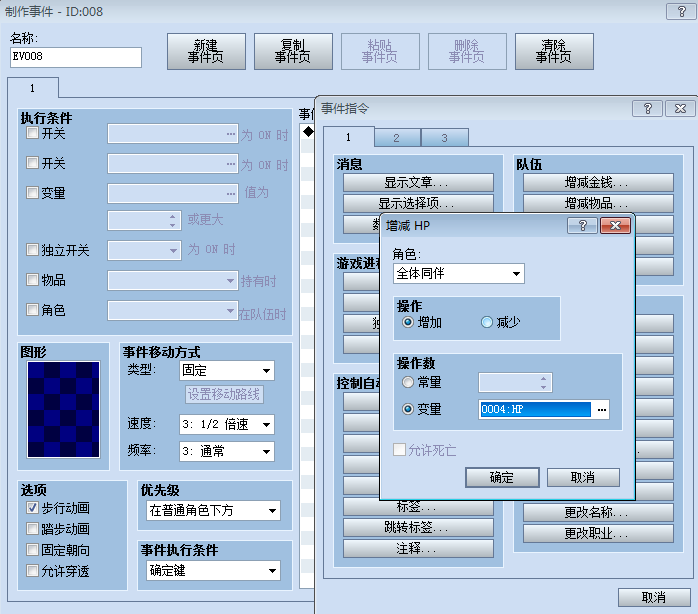Open 优先级 在普通角色下方 dropdown
Screen dimensions: 698x614
[213, 510]
